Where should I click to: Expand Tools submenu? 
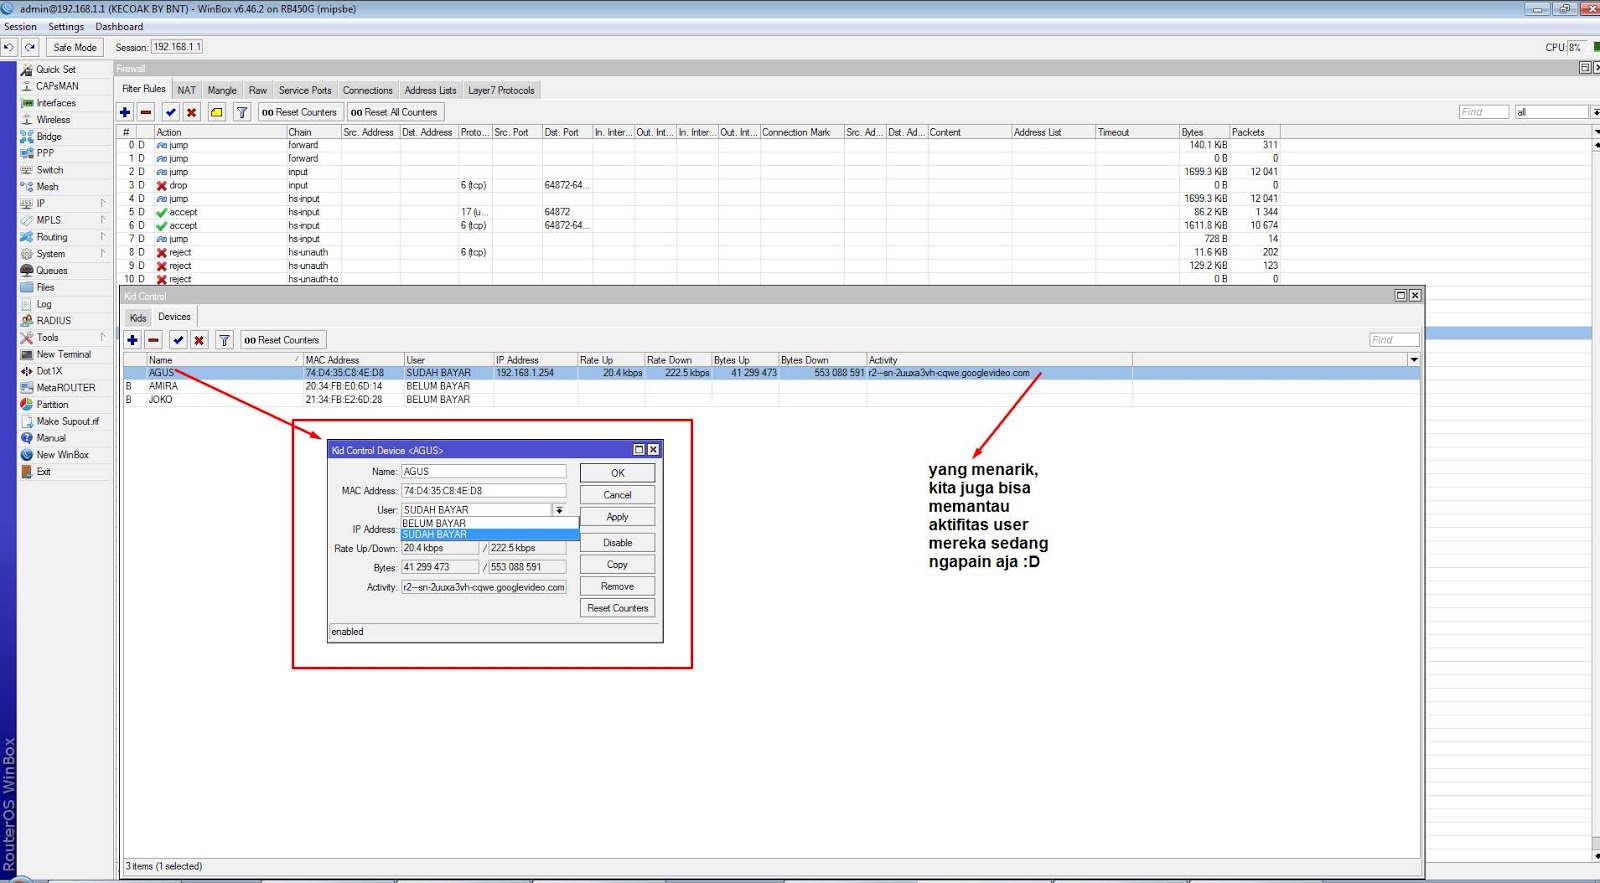click(x=102, y=338)
